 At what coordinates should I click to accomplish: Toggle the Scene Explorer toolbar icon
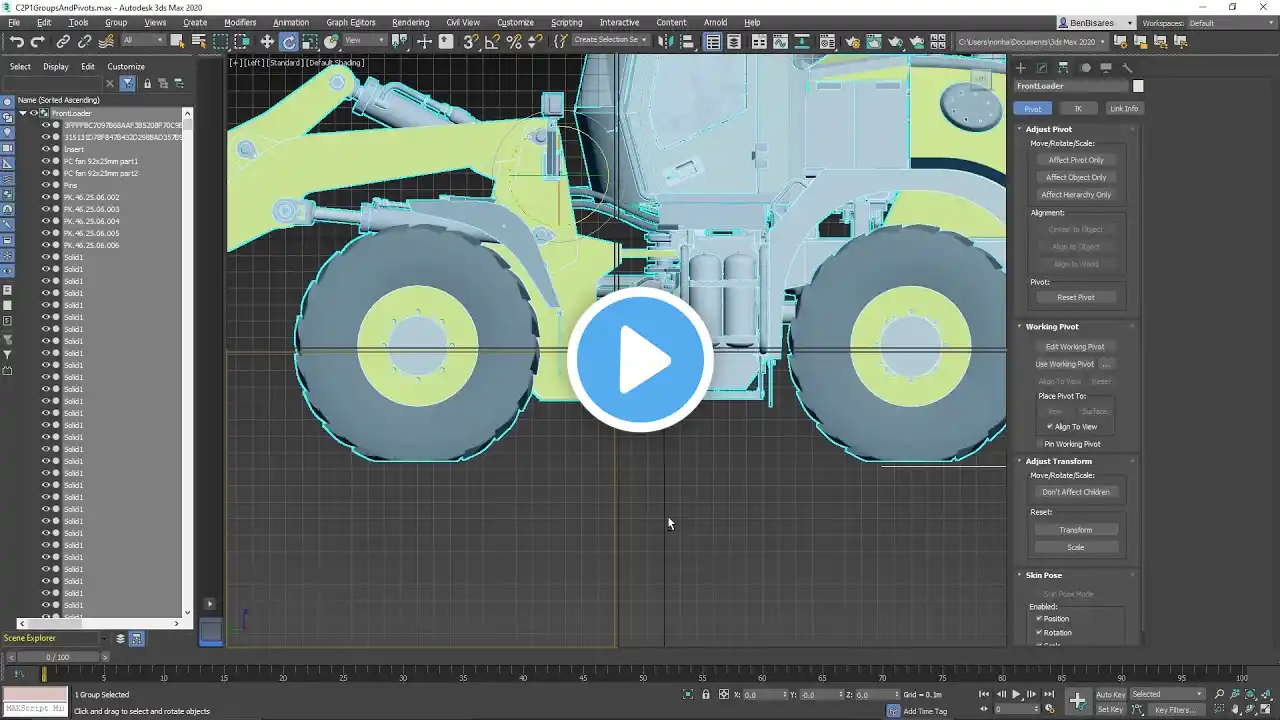[x=713, y=41]
